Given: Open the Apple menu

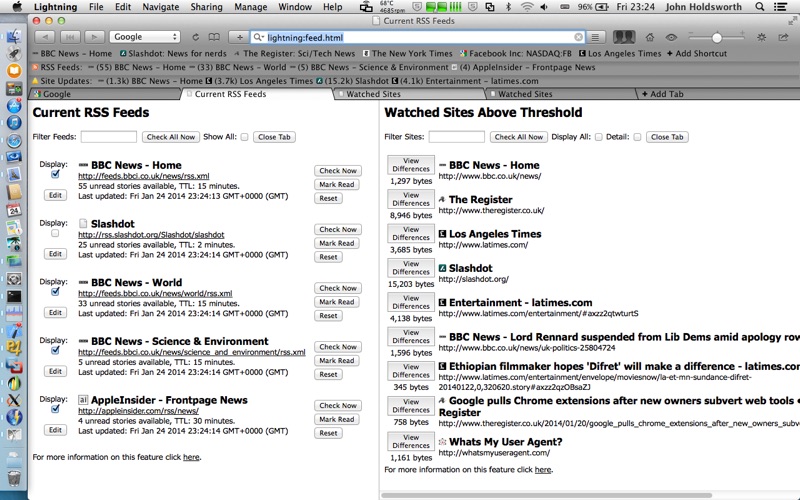Looking at the screenshot, I should point(17,7).
